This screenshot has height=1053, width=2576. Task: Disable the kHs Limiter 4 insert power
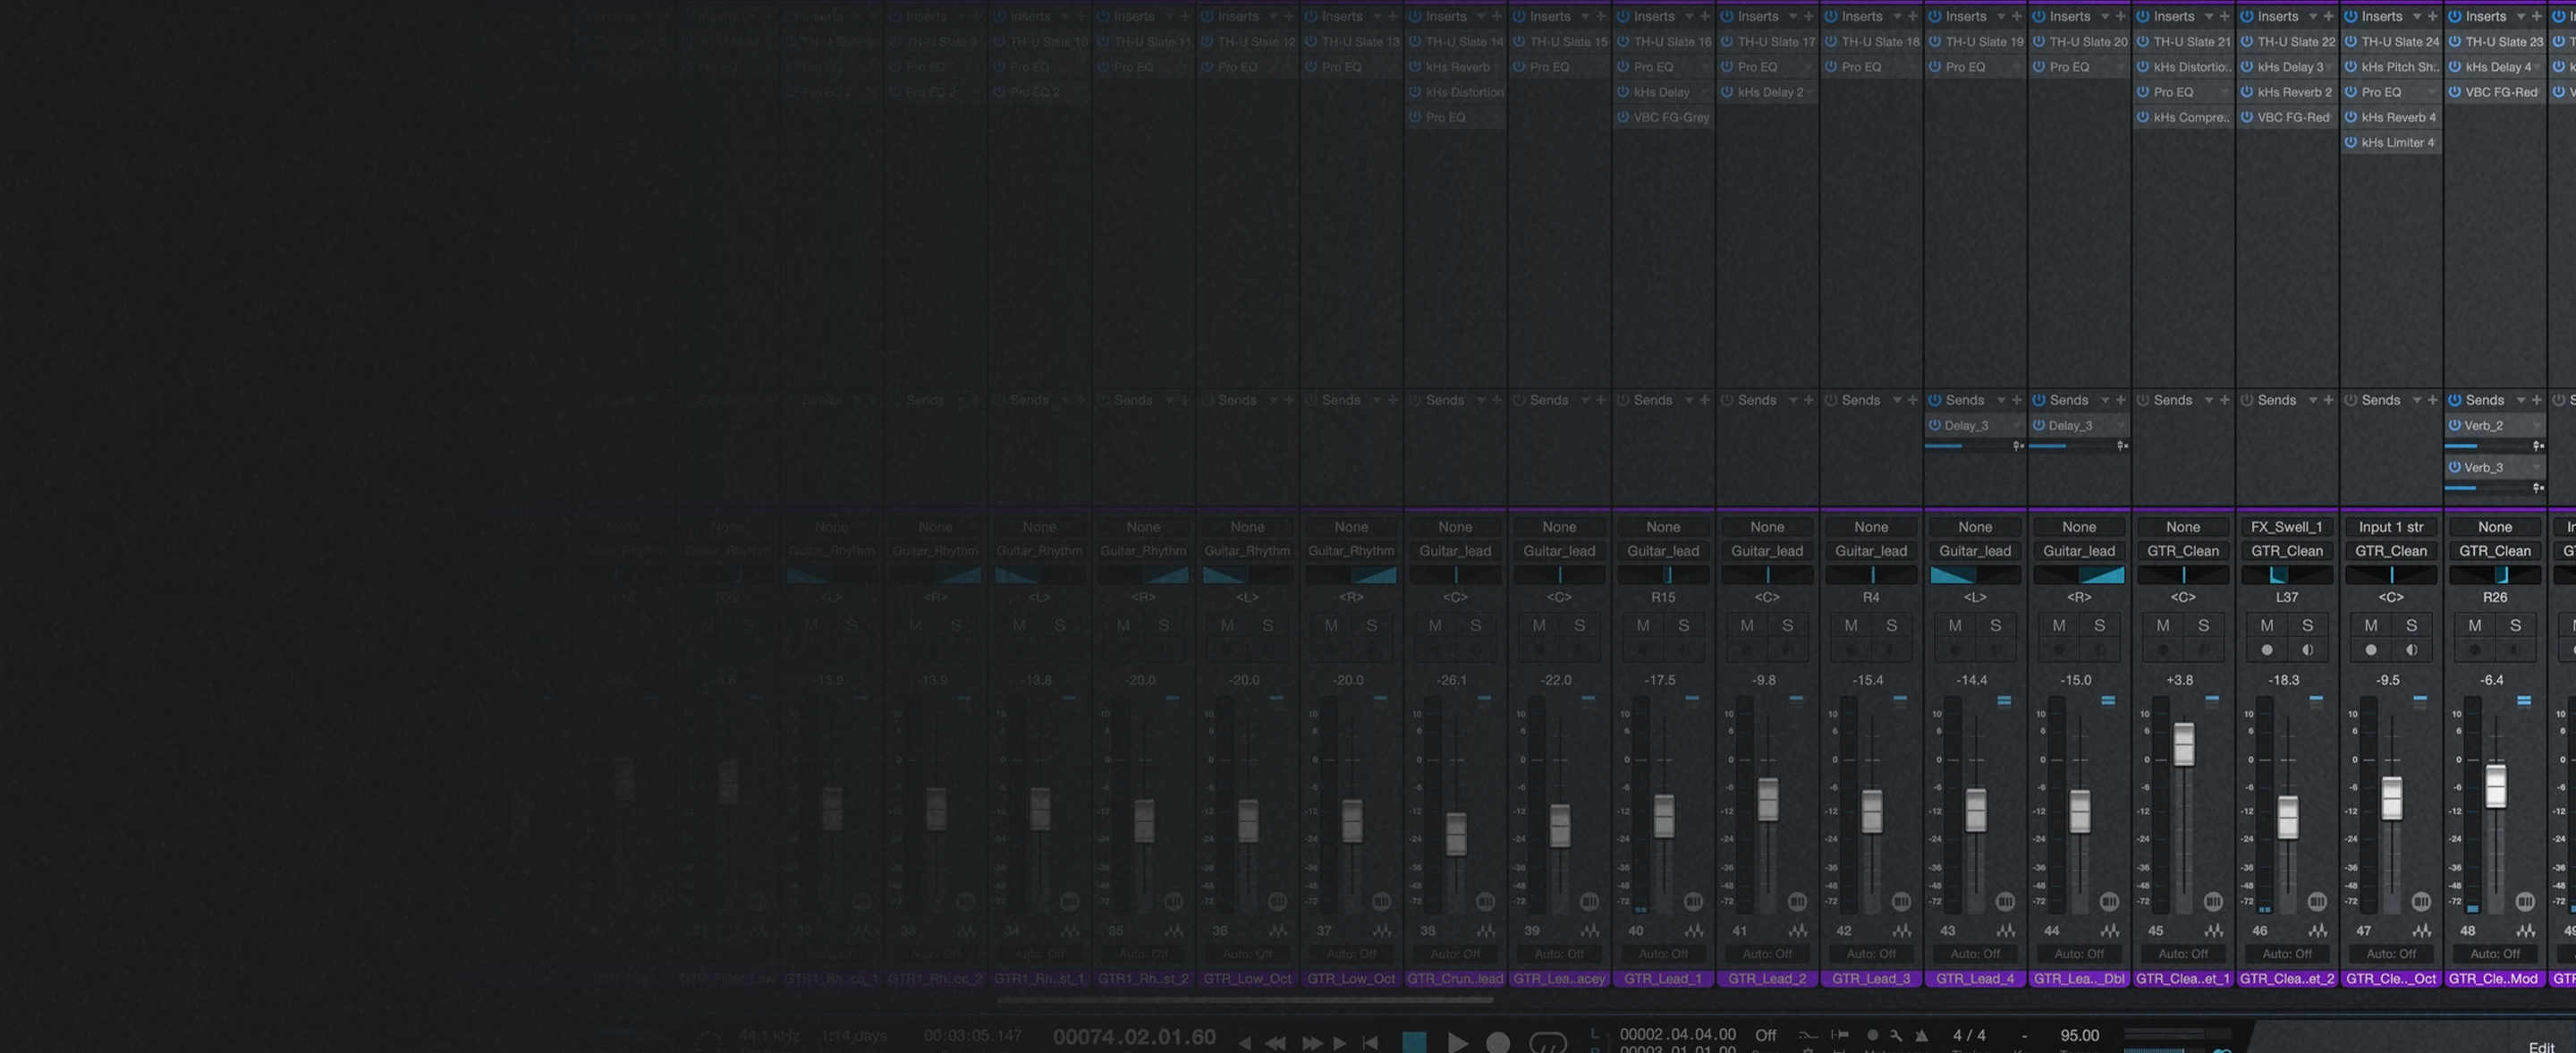coord(2350,142)
